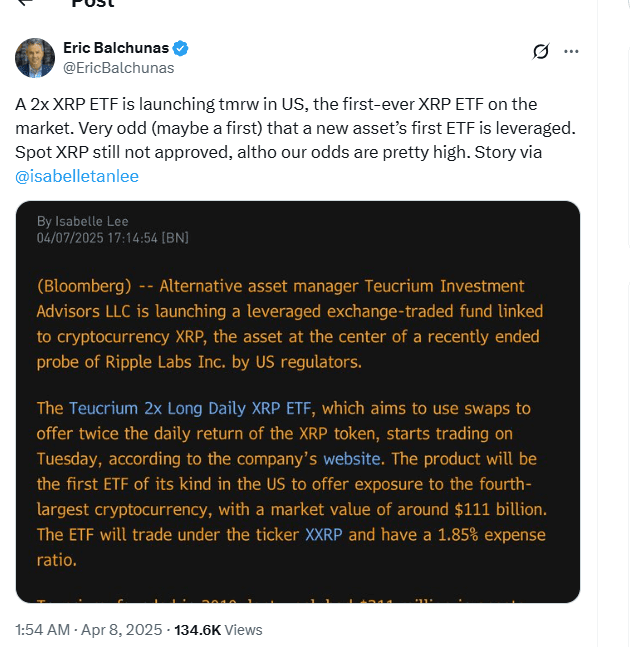Click the blue "website" word in article

[x=351, y=459]
